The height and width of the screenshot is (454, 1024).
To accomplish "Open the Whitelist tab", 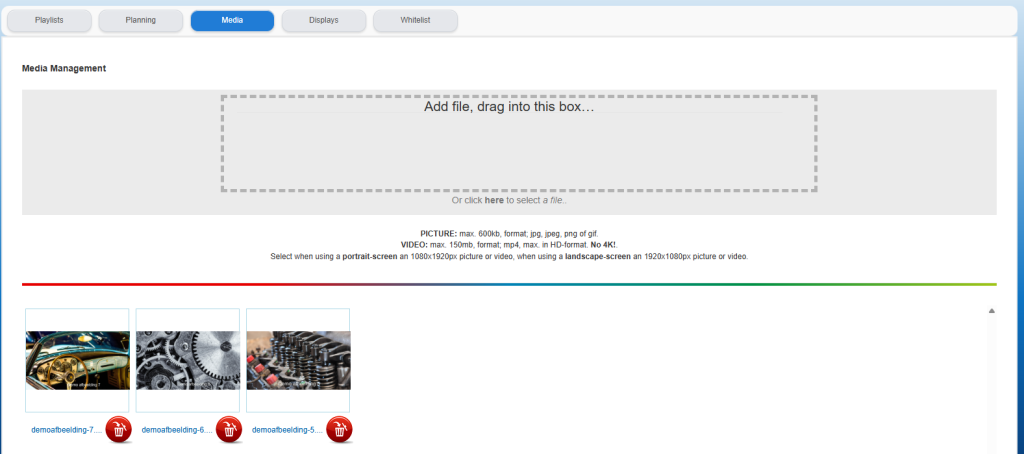I will pos(415,20).
